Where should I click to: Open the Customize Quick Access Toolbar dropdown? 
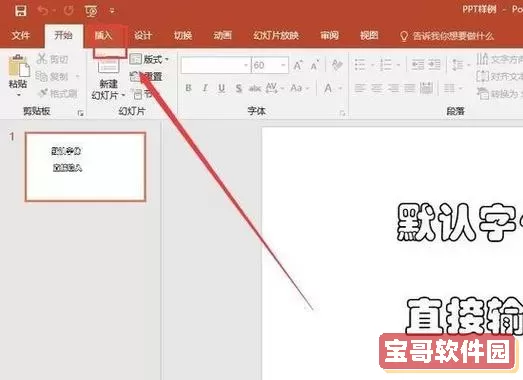click(112, 11)
